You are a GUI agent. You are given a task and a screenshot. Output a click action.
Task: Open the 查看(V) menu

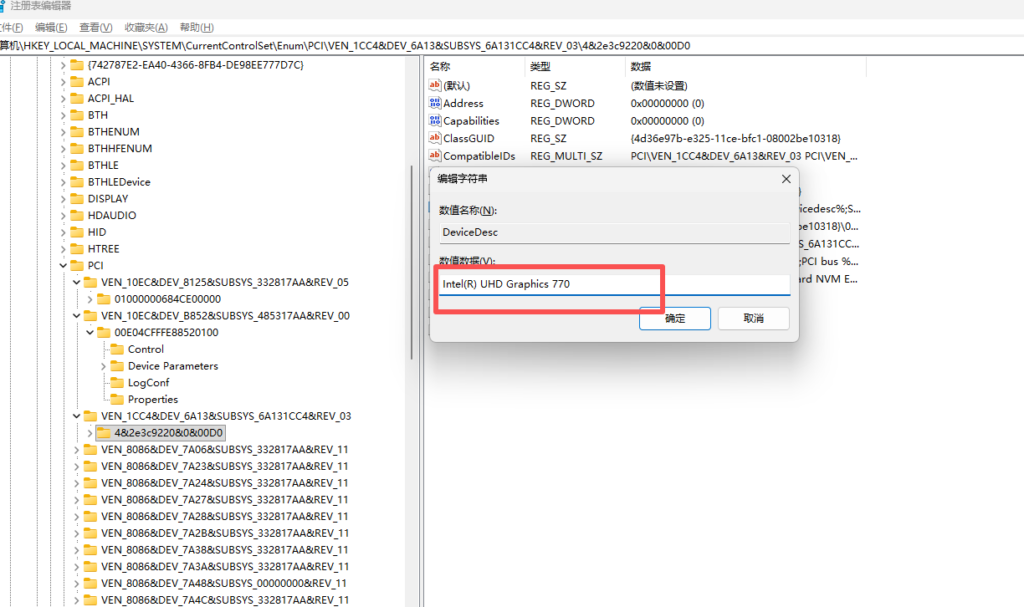pos(96,27)
